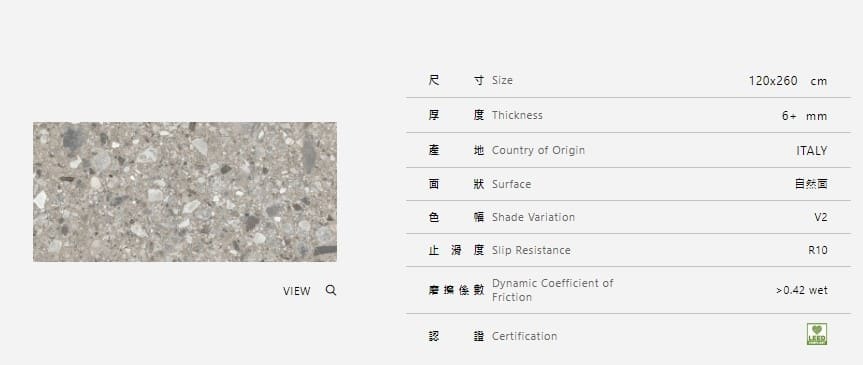Click the Dynamic Coefficient of Friction label
This screenshot has height=365, width=863.
(553, 290)
